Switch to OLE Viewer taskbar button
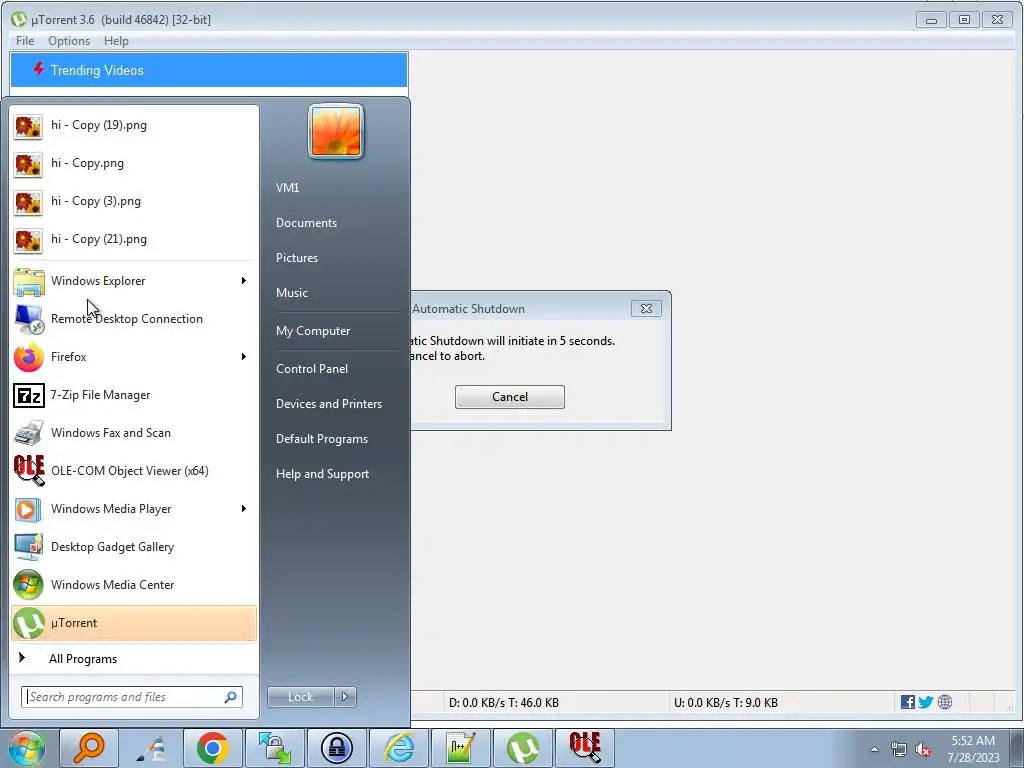The image size is (1024, 768). 584,748
